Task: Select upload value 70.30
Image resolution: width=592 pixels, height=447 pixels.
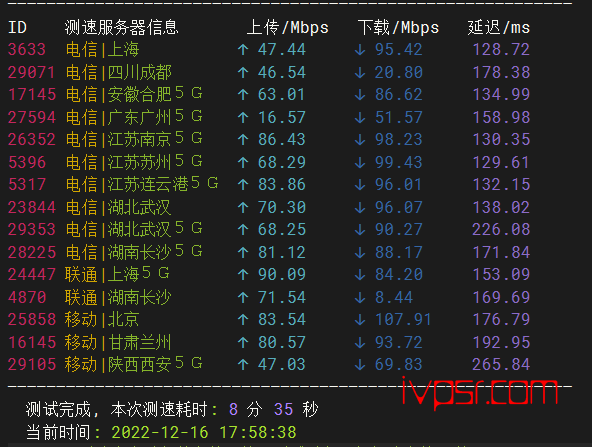Action: point(282,207)
